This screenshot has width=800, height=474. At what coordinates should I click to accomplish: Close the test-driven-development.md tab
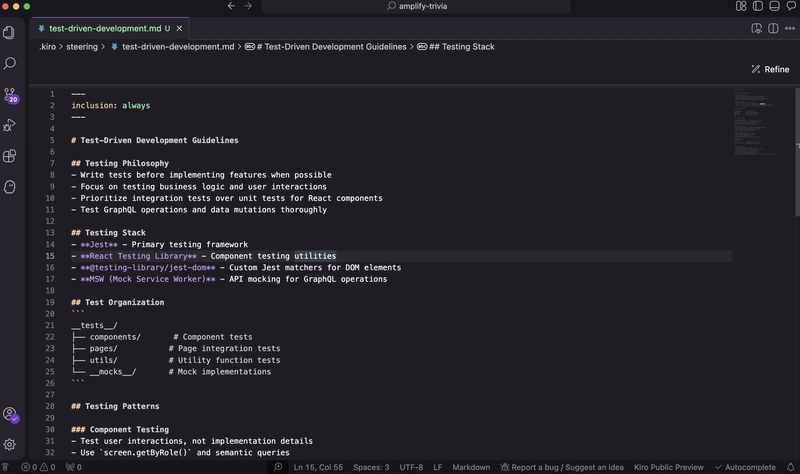coord(179,29)
